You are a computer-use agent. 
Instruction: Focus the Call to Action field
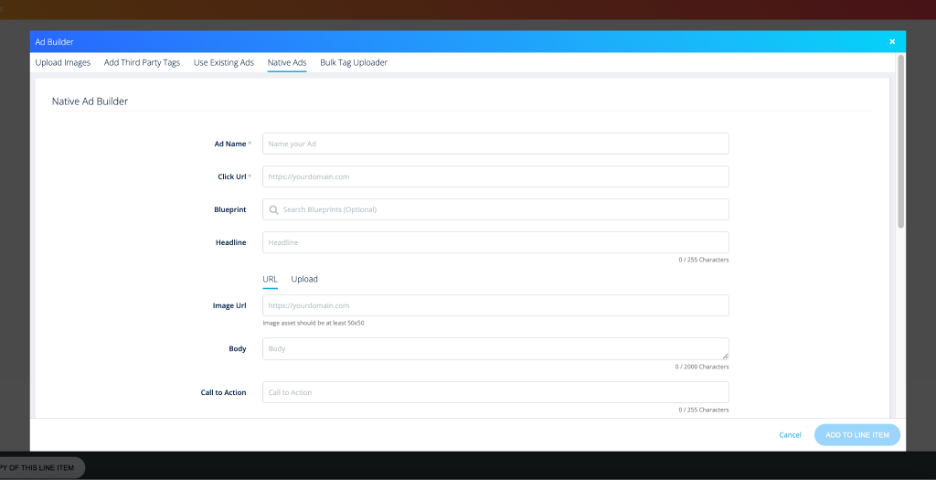495,393
